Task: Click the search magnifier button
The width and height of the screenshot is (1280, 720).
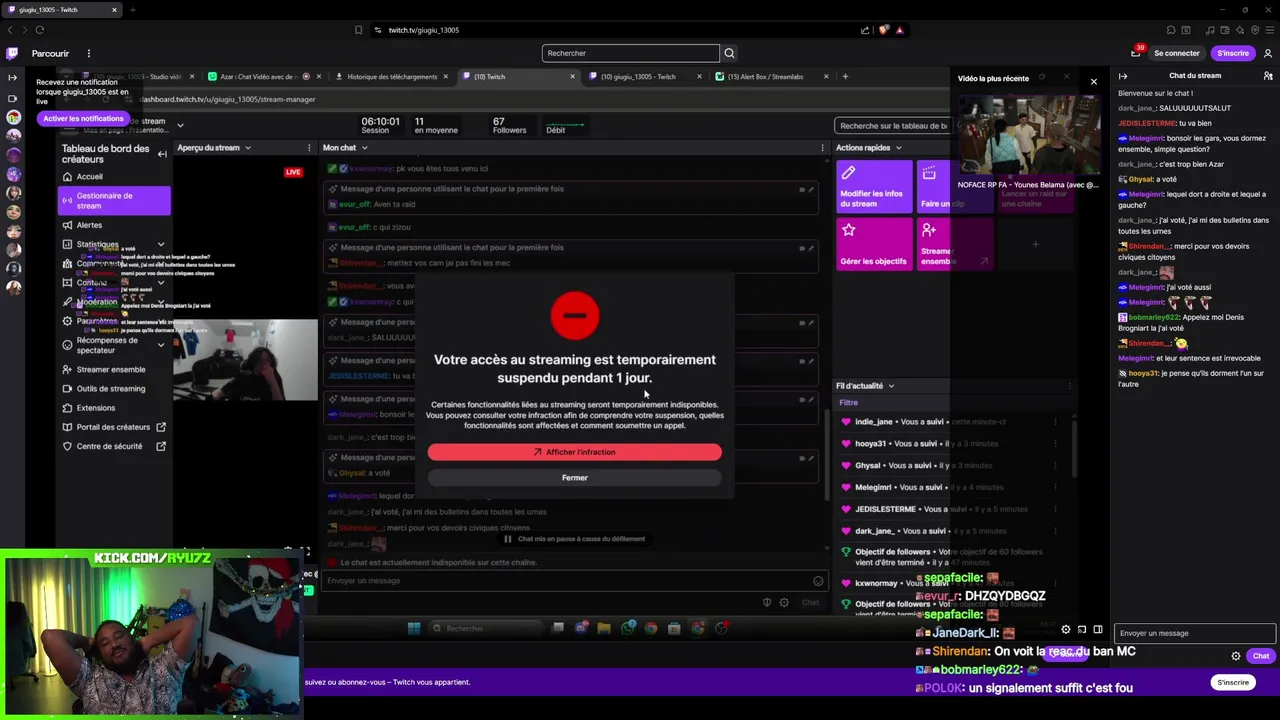Action: (x=729, y=53)
